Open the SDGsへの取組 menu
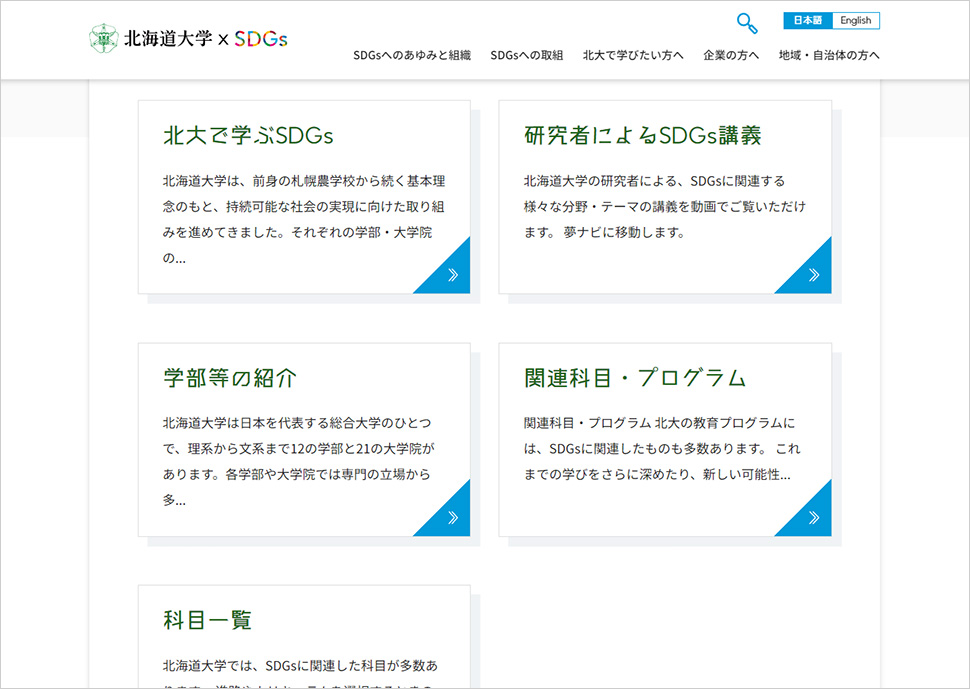 point(526,55)
